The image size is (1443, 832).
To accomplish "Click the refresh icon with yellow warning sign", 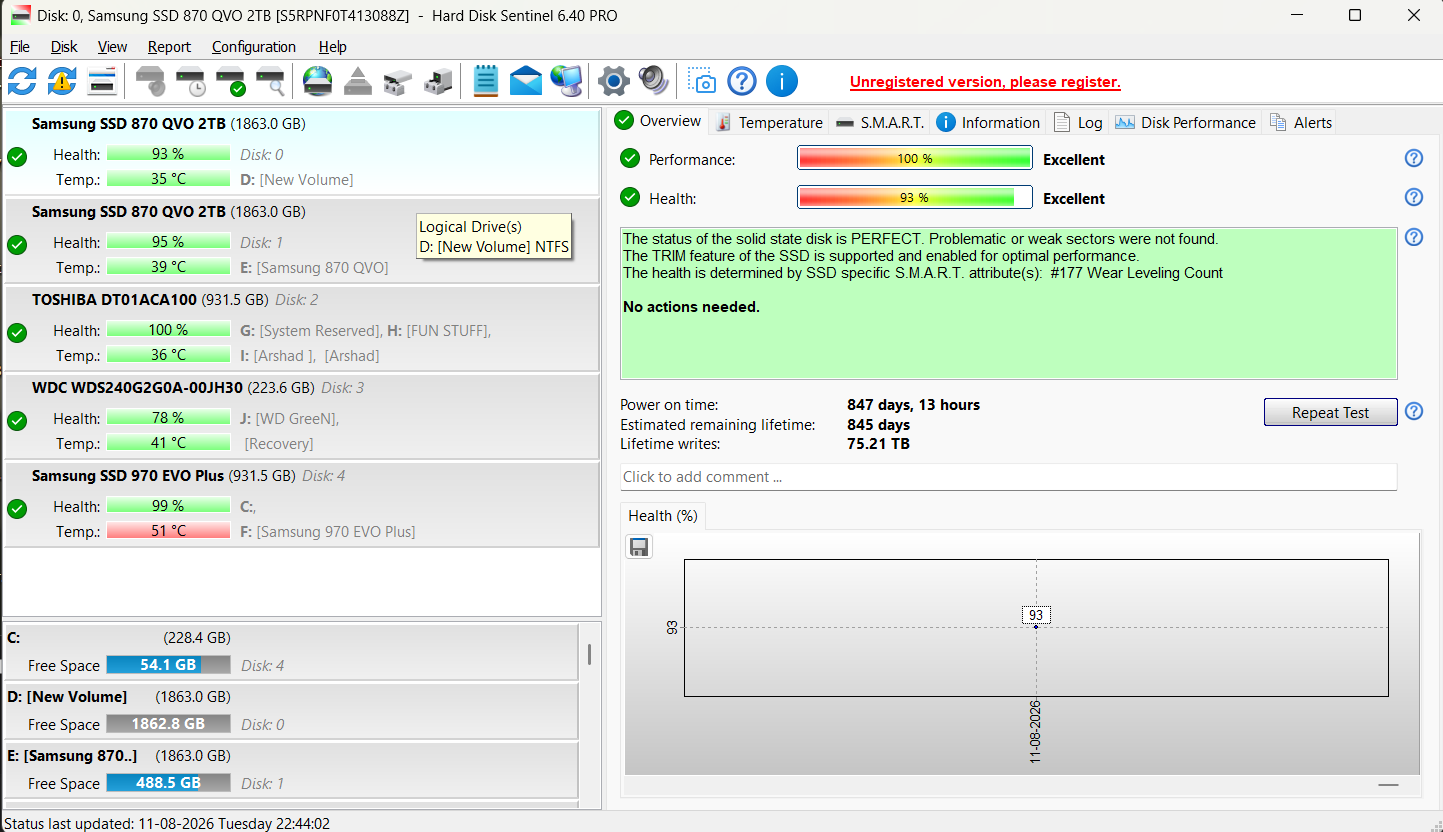I will [62, 81].
